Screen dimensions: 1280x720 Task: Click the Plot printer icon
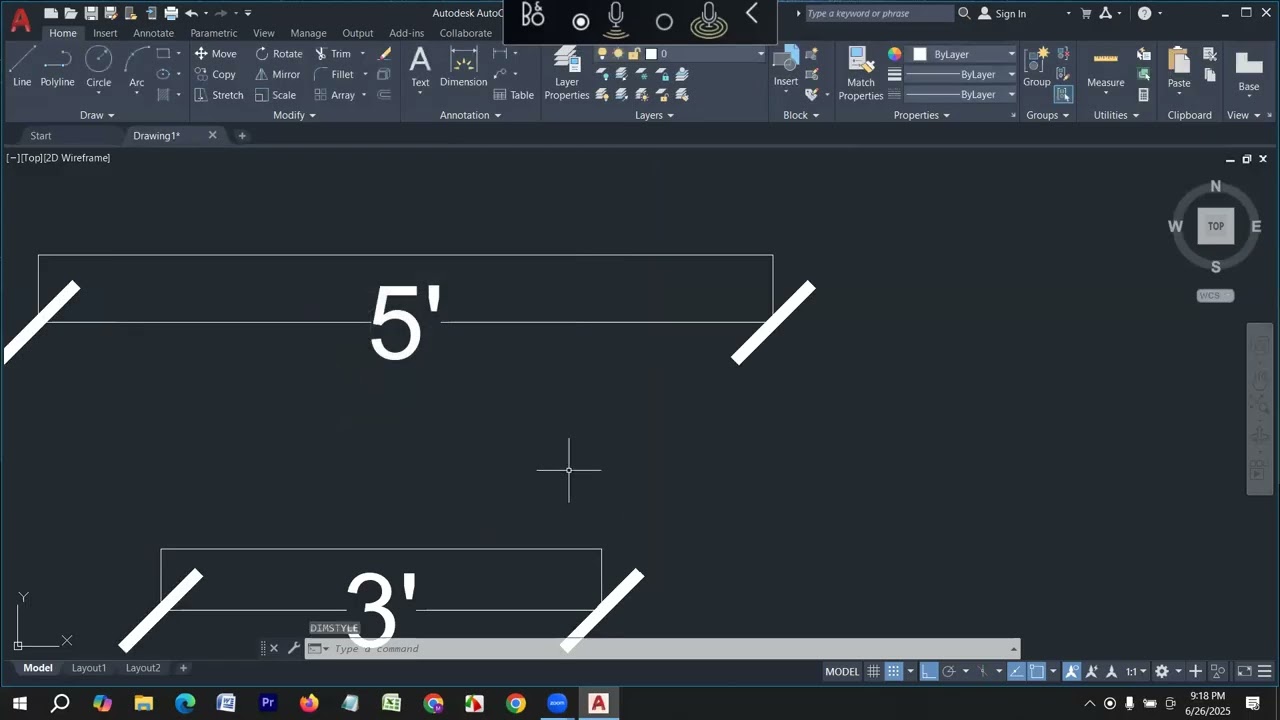tap(171, 13)
